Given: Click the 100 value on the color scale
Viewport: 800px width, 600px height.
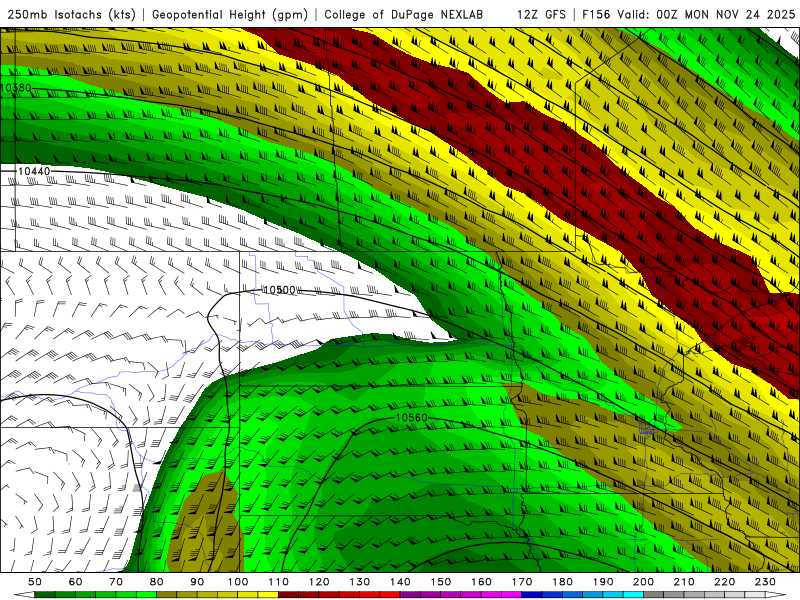Looking at the screenshot, I should point(238,582).
